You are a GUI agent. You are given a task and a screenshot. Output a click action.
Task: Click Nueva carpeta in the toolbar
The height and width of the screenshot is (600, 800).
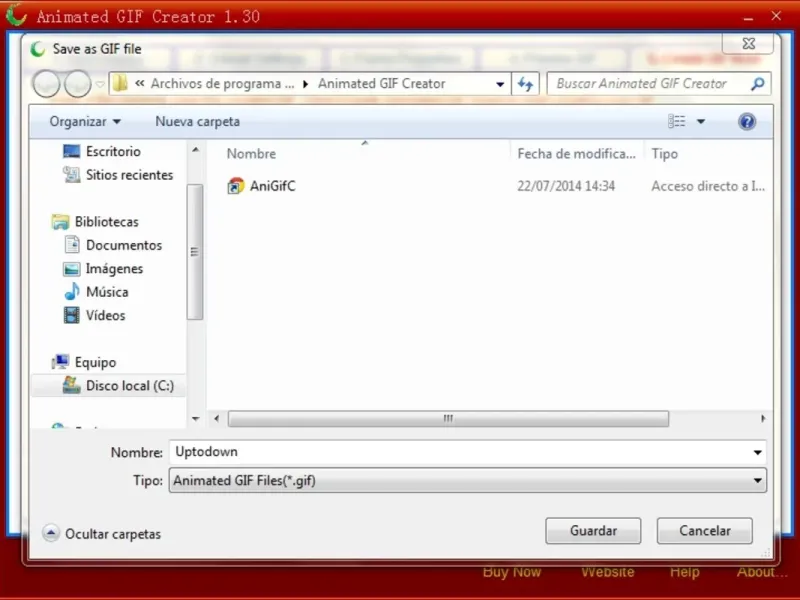(197, 122)
